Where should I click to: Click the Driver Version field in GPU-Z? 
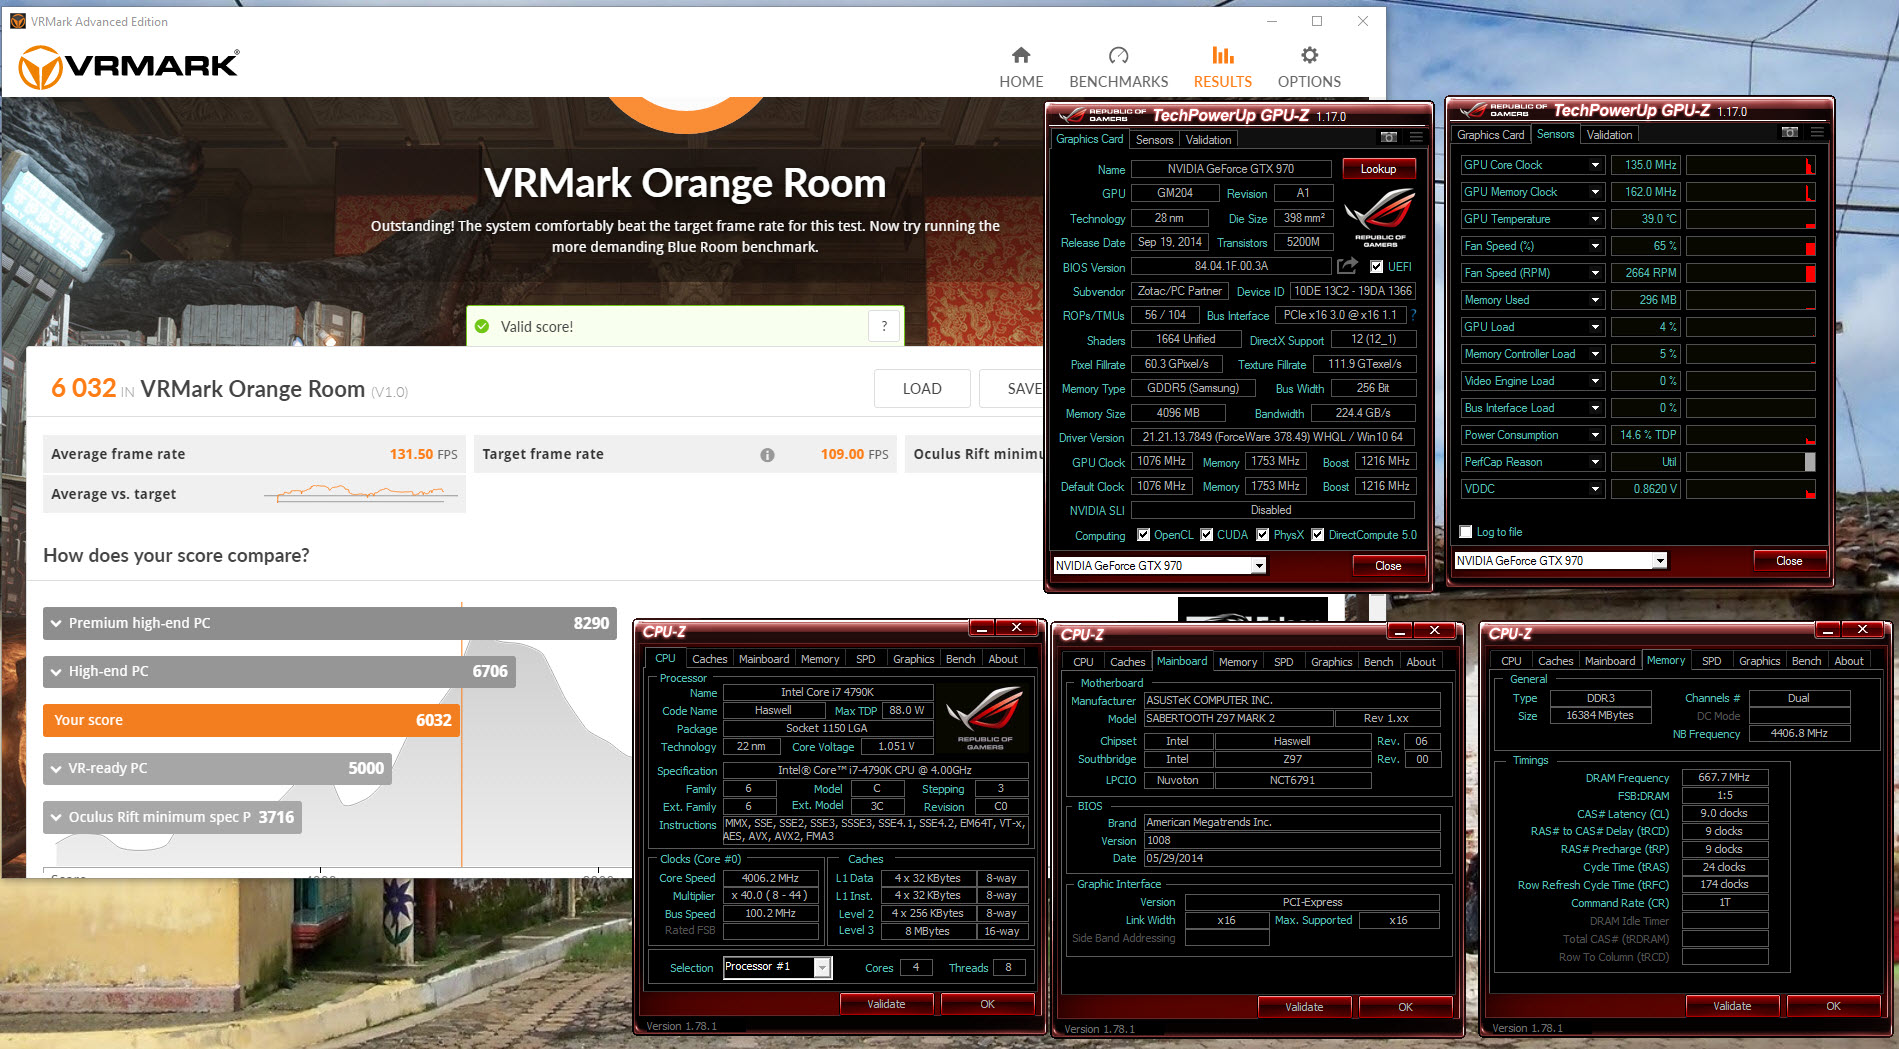[1273, 437]
